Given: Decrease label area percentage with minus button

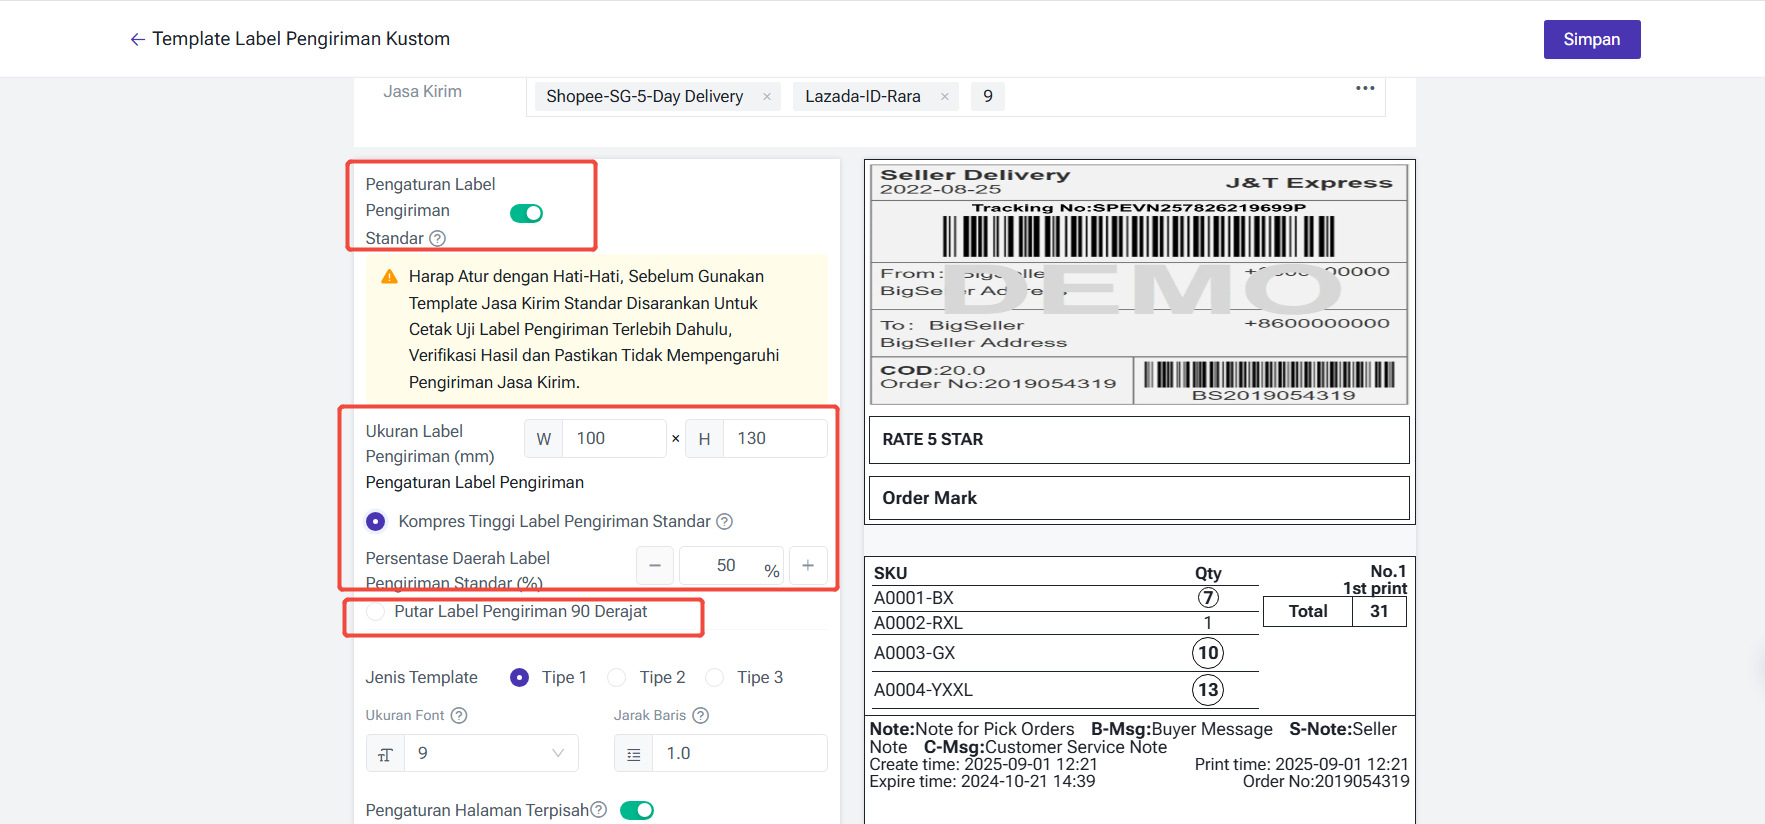Looking at the screenshot, I should (655, 566).
